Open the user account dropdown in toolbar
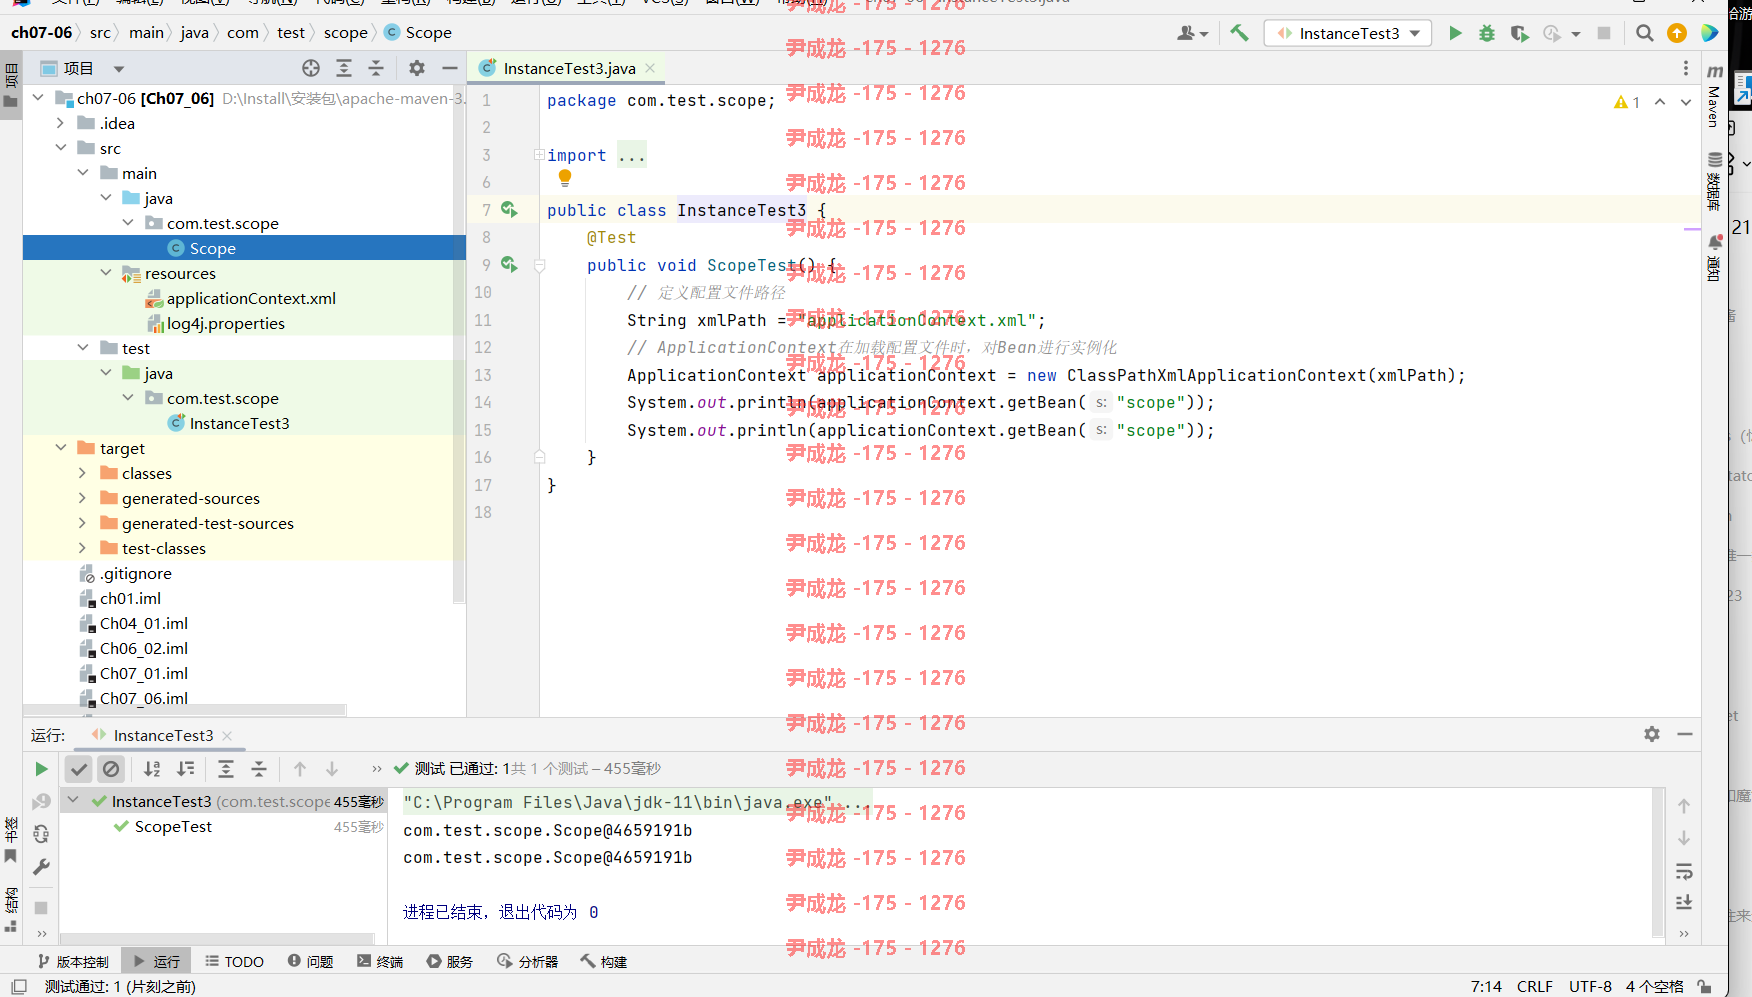The width and height of the screenshot is (1752, 997). [1192, 33]
